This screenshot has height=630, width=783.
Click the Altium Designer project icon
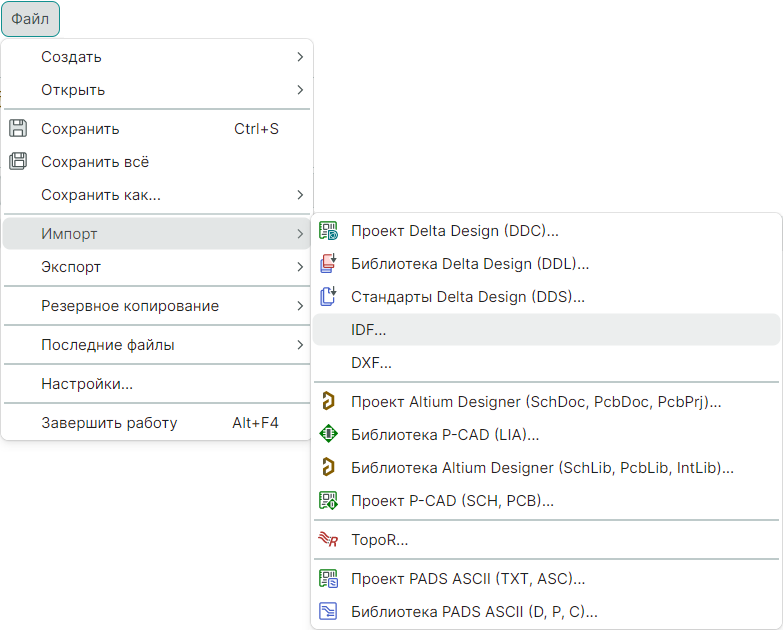tap(328, 402)
